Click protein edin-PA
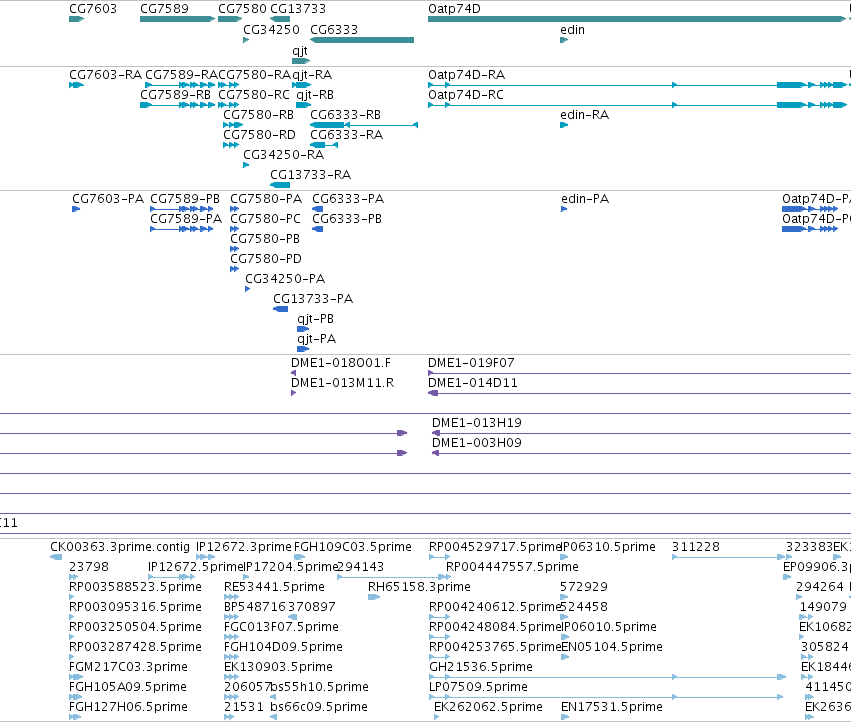Viewport: 851px width, 722px height. 585,199
